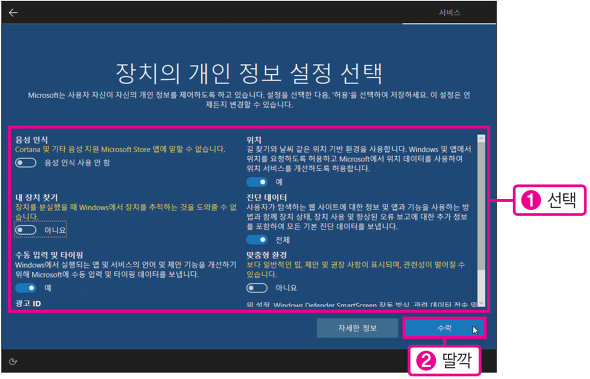
Task: Click the scrollbar up arrow
Action: click(481, 139)
